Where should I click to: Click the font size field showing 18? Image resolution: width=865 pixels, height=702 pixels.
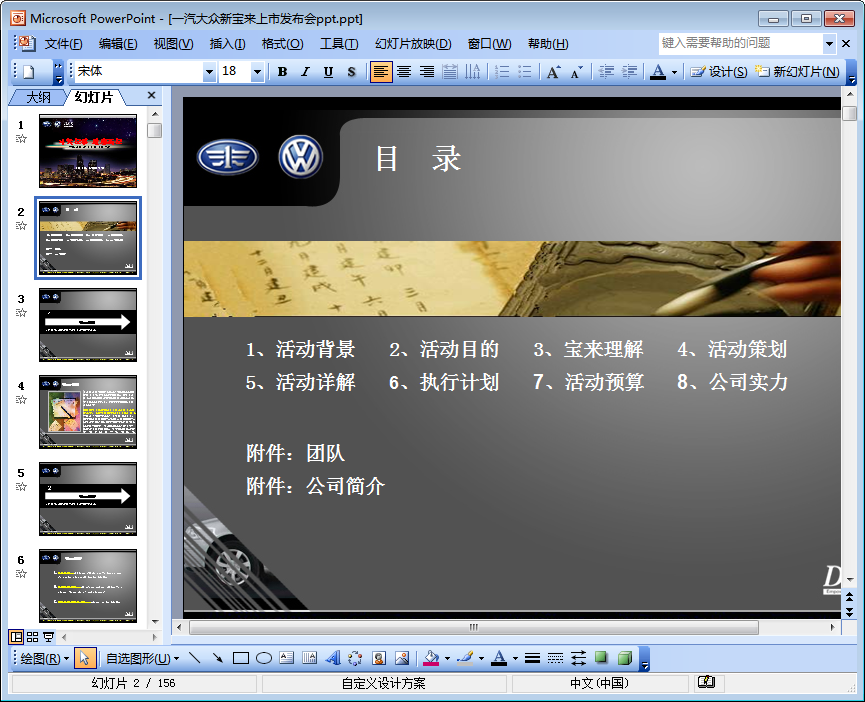pyautogui.click(x=235, y=72)
